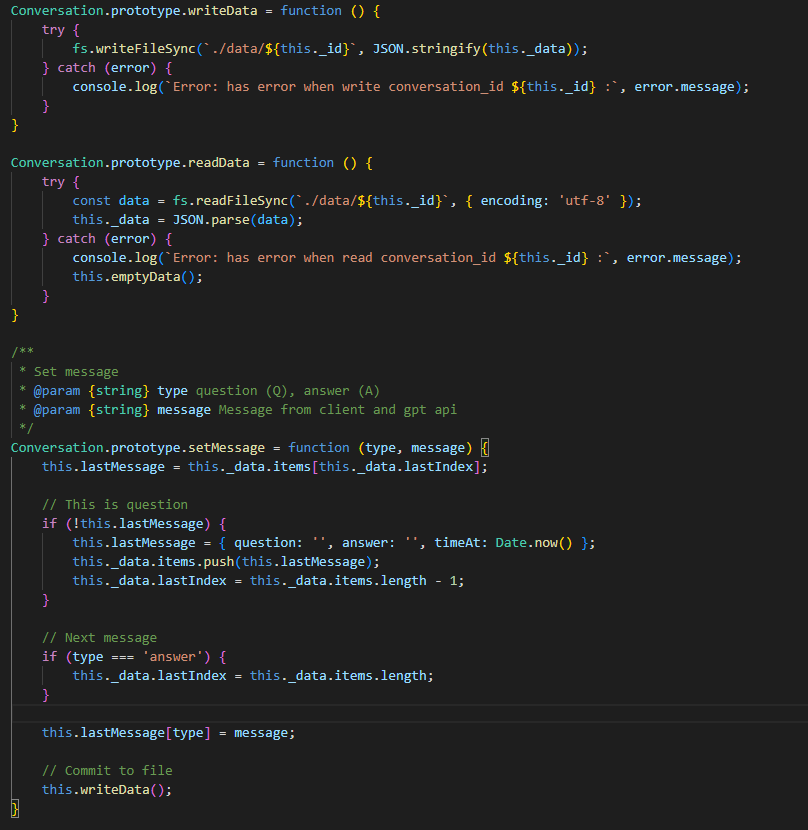
Task: Click the setMessage method name in its definition
Action: (x=227, y=448)
